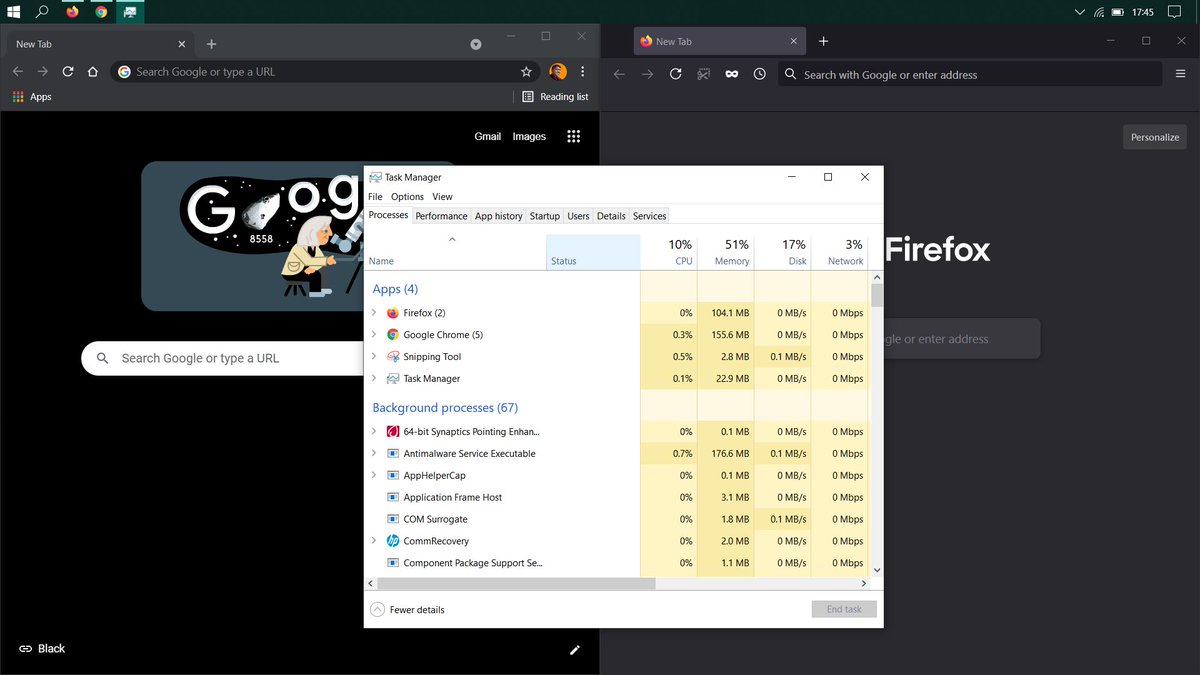Reload page in Firefox
This screenshot has height=675, width=1200.
(675, 74)
